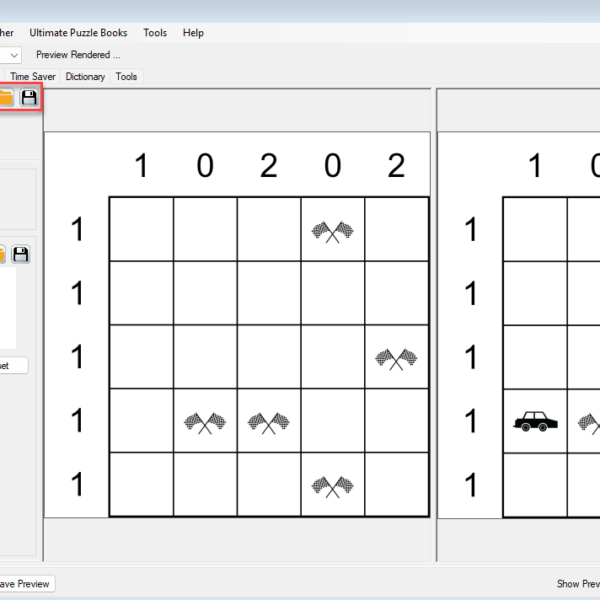Pick the flag under column header 2 in fourth row
The image size is (600, 600).
[268, 423]
